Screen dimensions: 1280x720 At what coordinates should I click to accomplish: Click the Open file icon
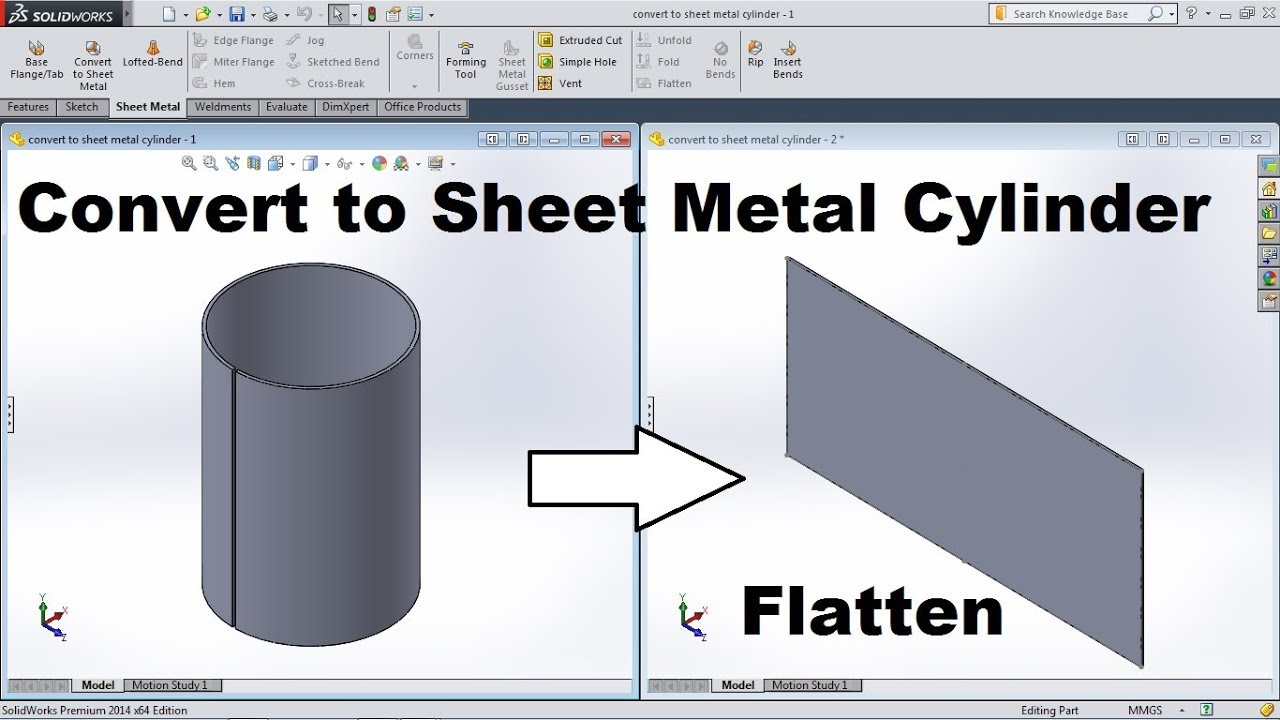coord(202,14)
